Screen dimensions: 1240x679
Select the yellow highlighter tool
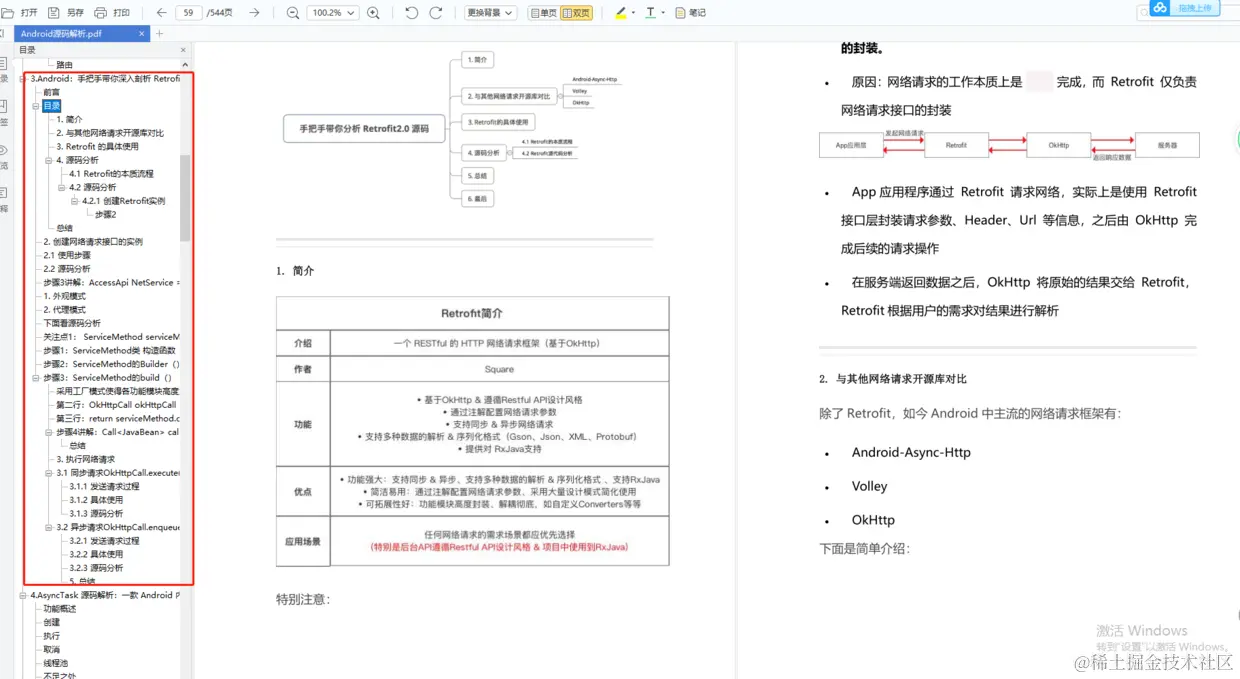click(621, 13)
